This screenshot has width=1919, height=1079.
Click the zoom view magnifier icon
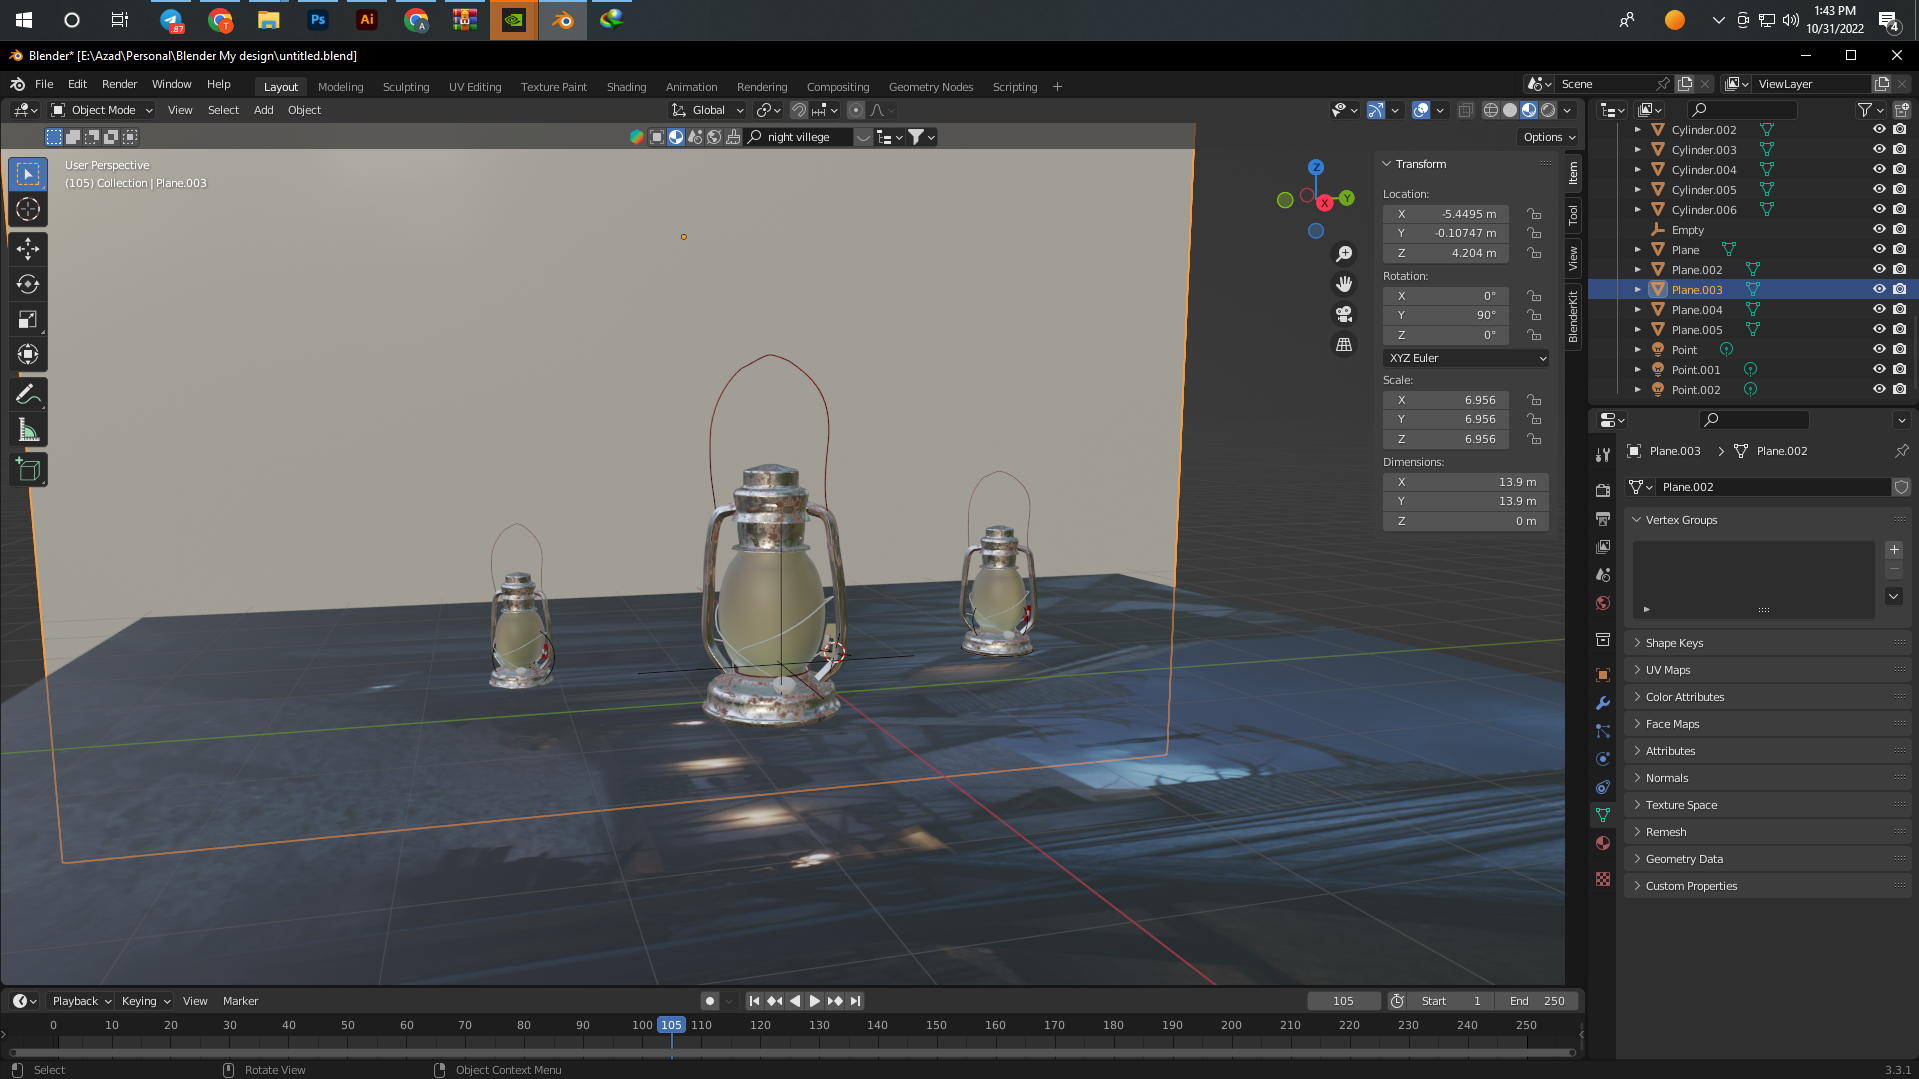pyautogui.click(x=1344, y=254)
